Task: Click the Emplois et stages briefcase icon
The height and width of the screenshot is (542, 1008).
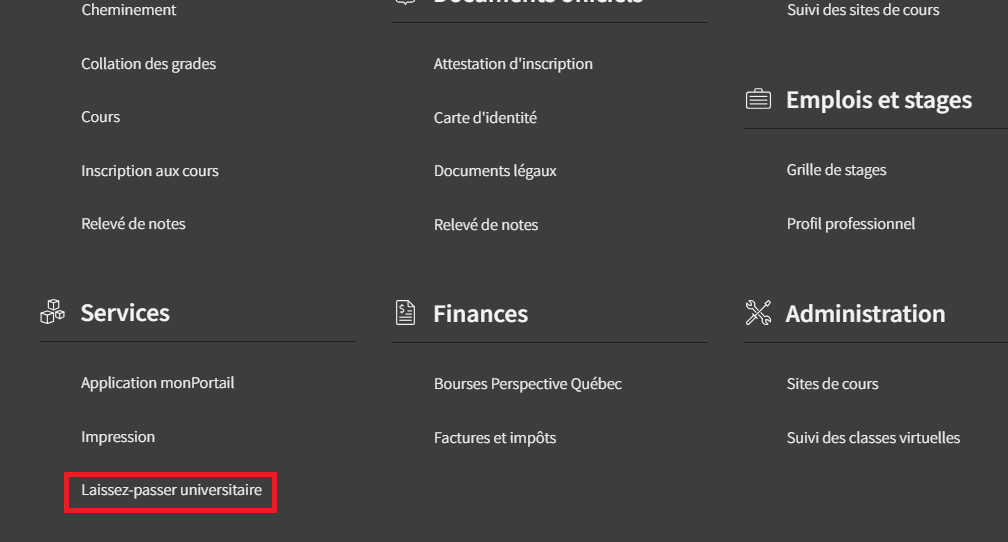Action: pos(758,99)
